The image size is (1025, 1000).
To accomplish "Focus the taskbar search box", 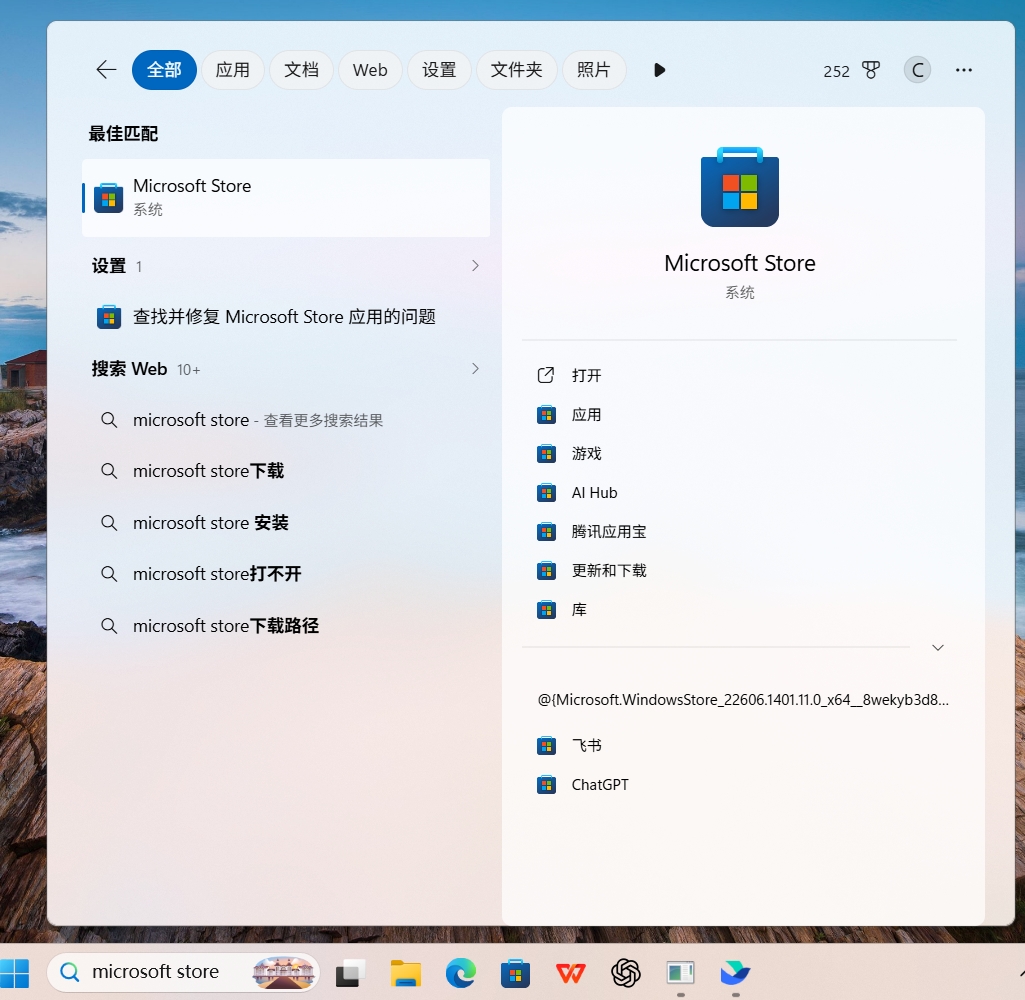I will tap(183, 972).
